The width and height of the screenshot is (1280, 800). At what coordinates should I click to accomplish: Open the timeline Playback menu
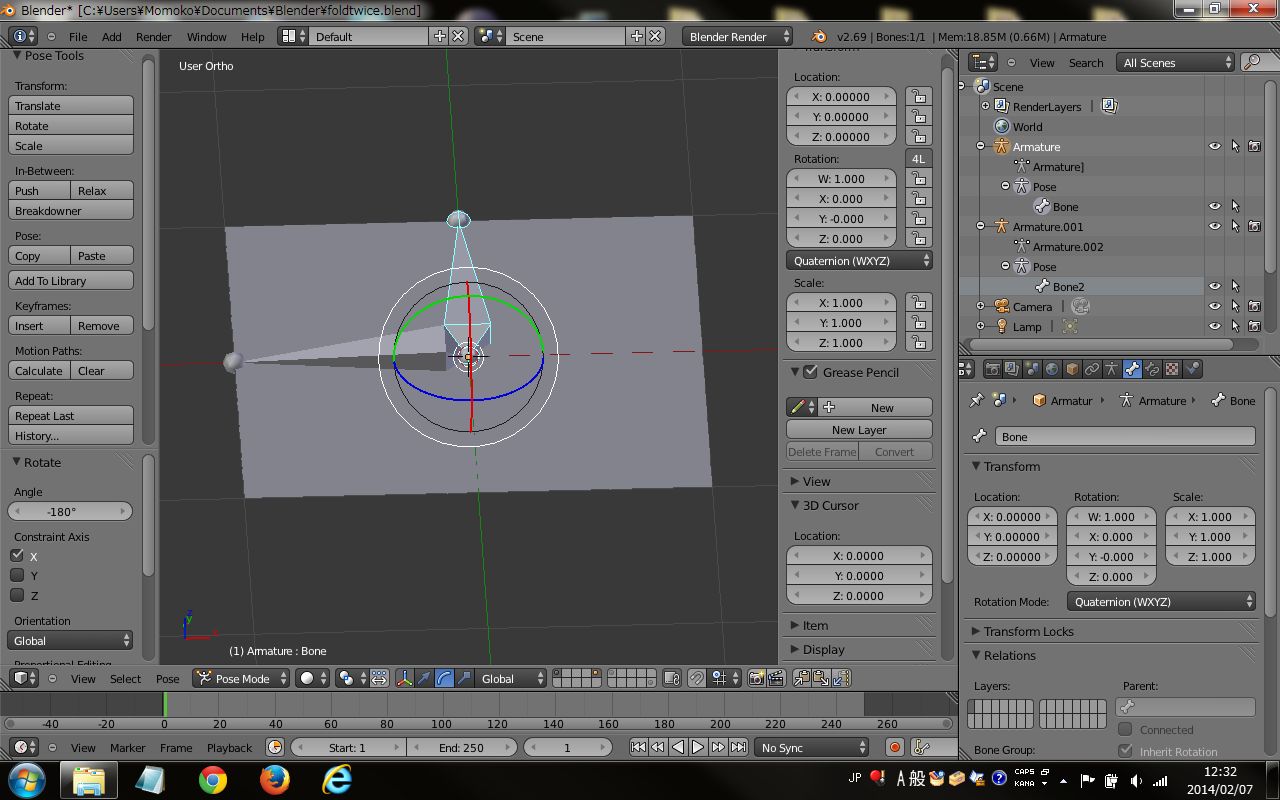(x=229, y=747)
